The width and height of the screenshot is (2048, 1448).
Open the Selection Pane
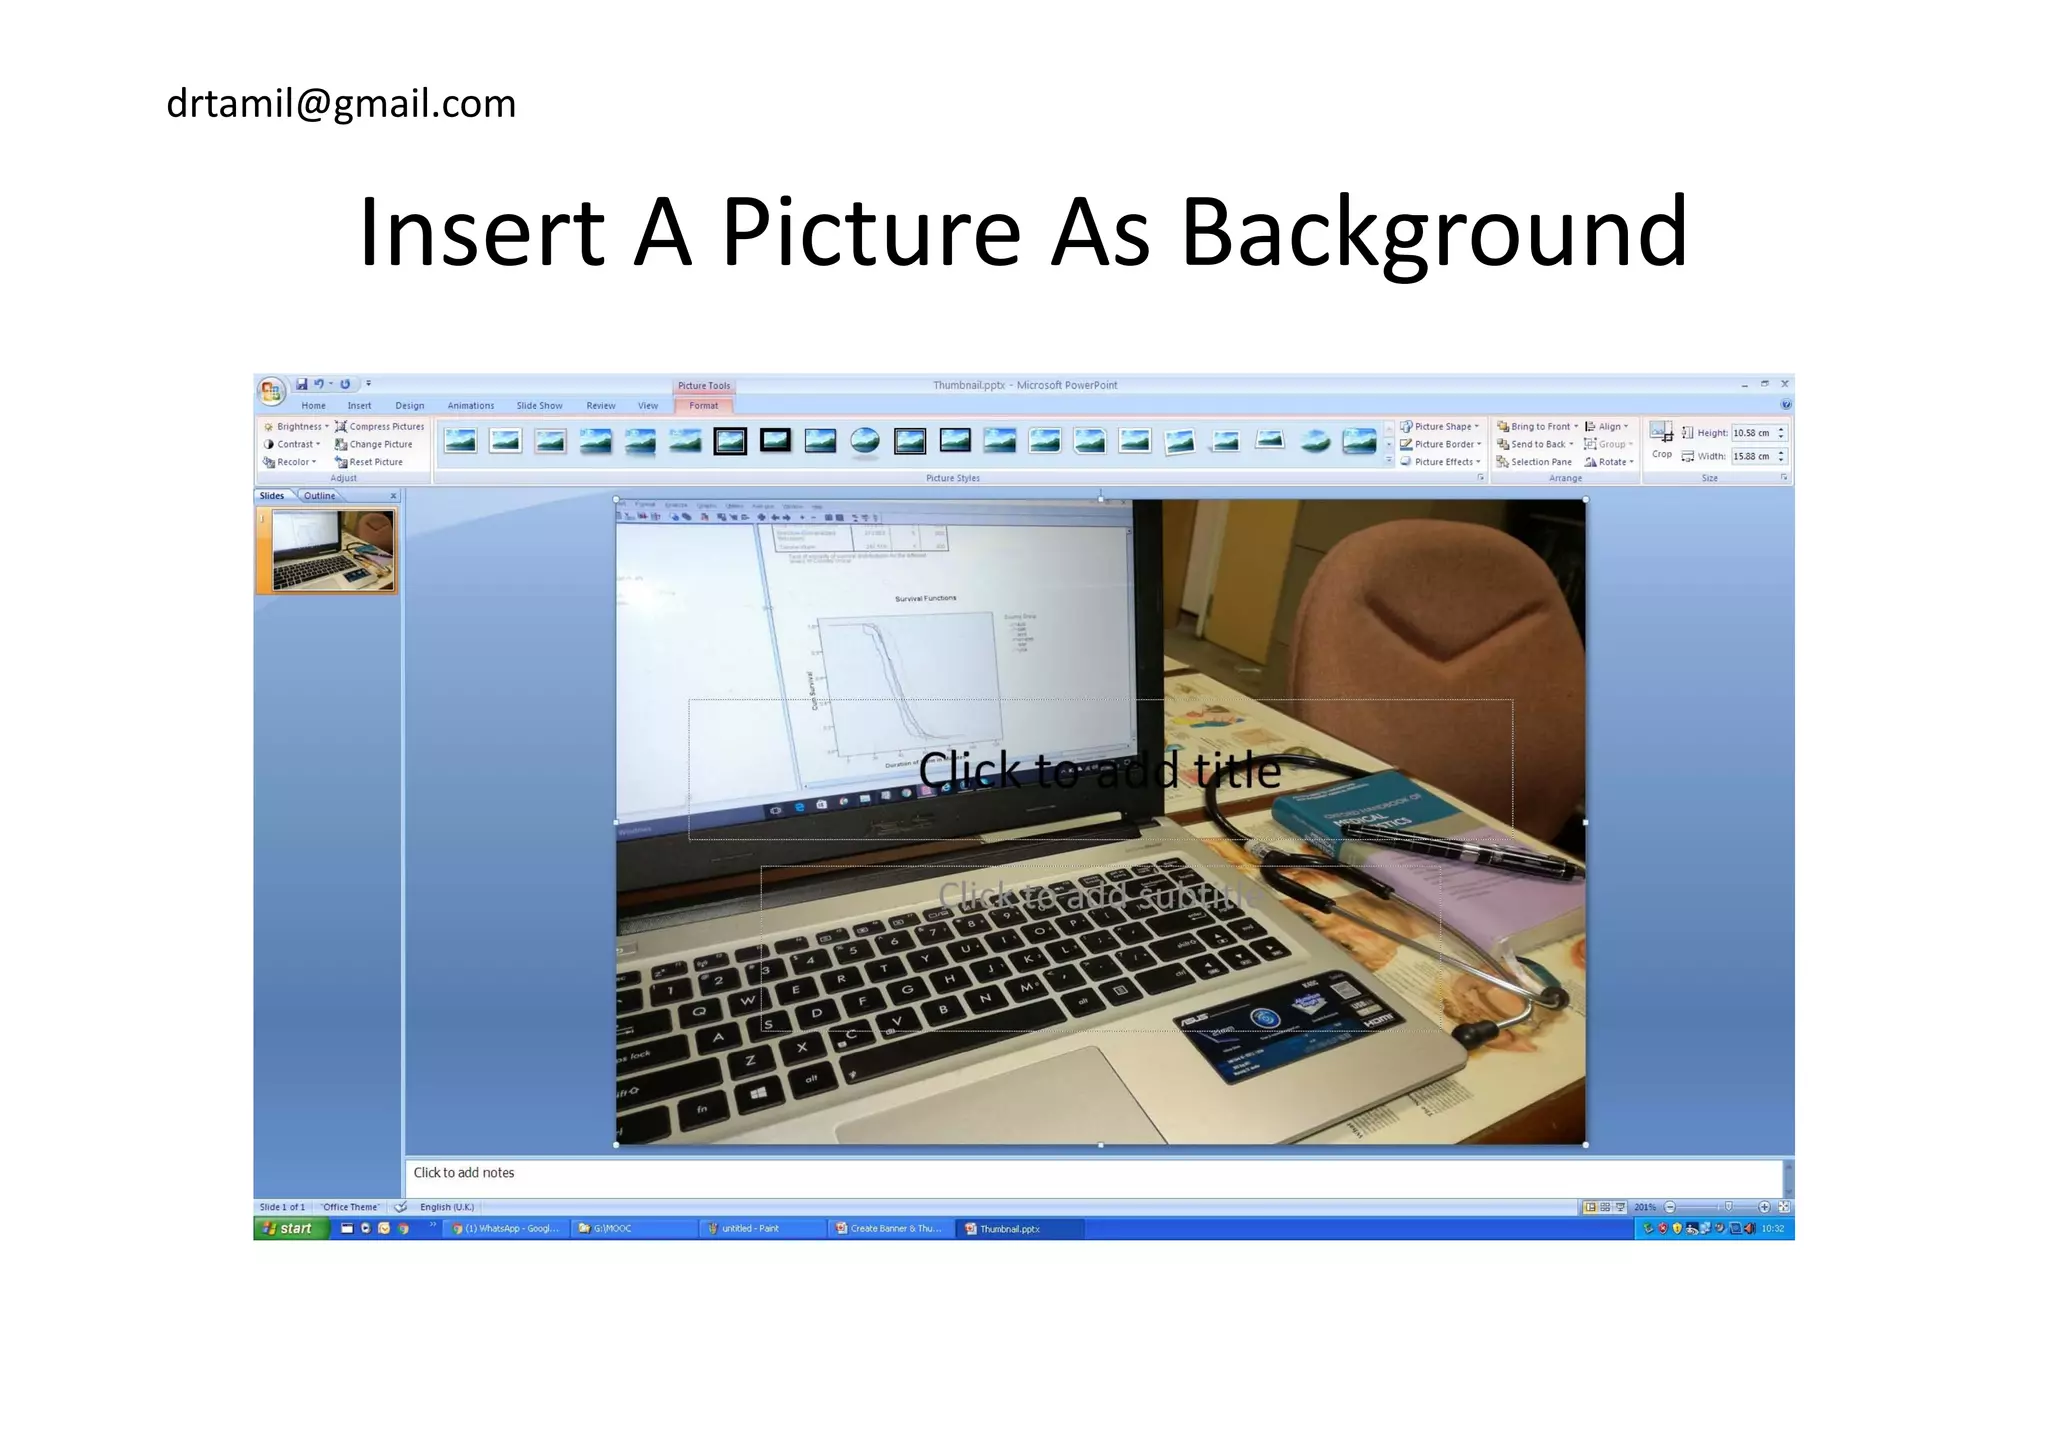[1534, 462]
